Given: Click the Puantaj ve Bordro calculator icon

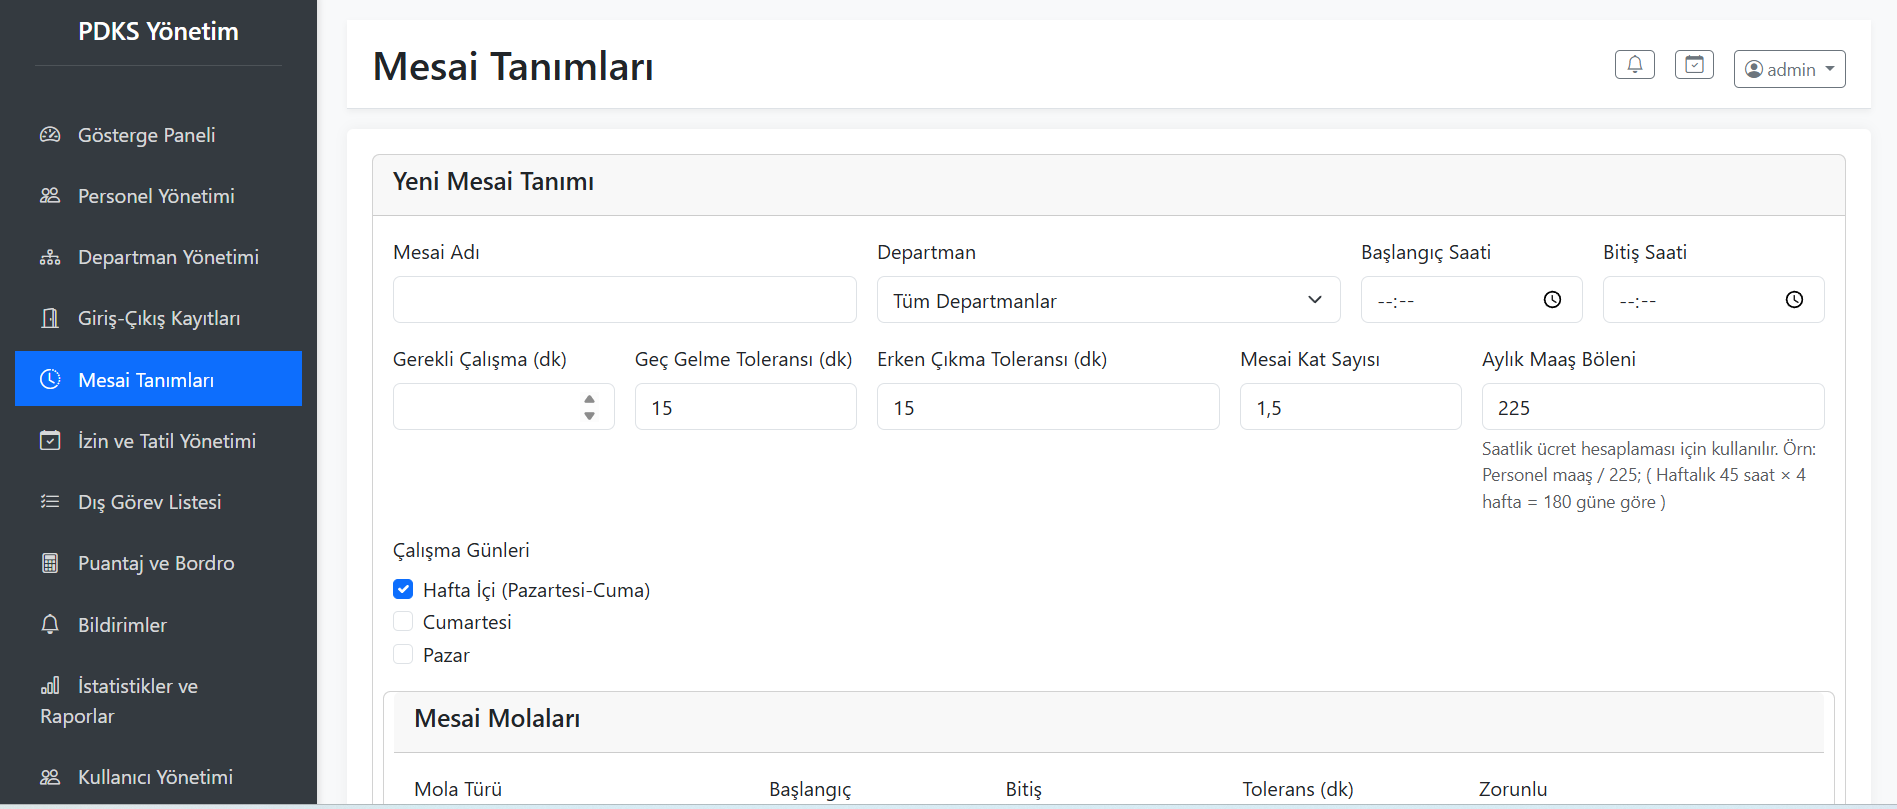Looking at the screenshot, I should (50, 563).
